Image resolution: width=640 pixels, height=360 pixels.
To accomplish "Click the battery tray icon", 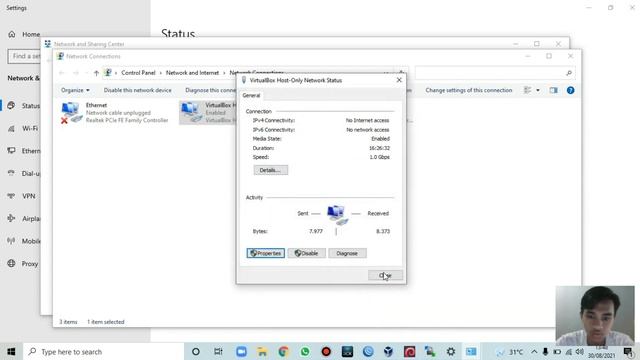I will coord(557,351).
